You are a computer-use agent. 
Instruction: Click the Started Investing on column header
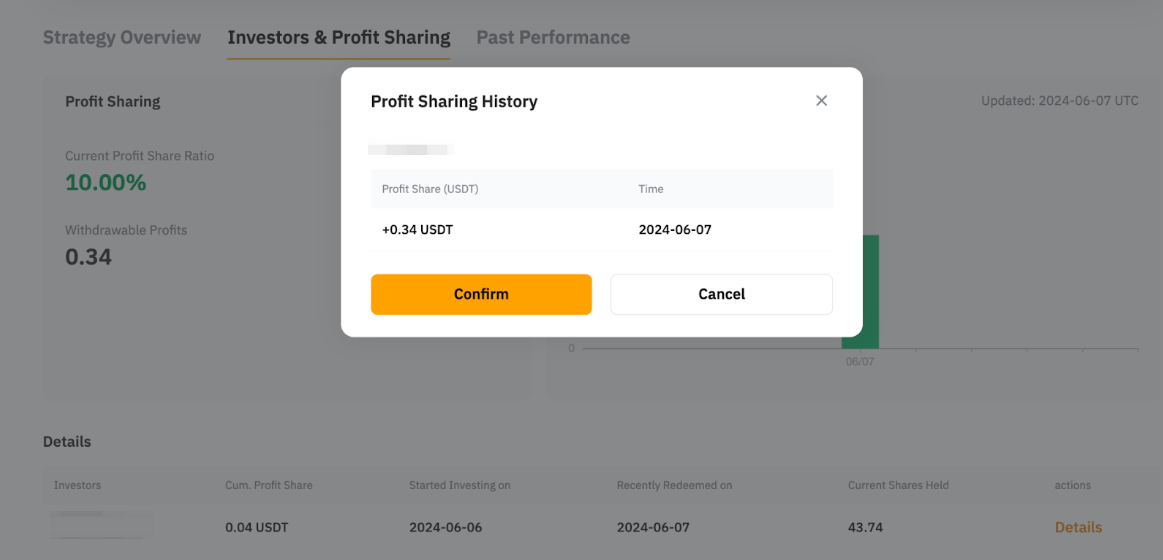[x=460, y=485]
